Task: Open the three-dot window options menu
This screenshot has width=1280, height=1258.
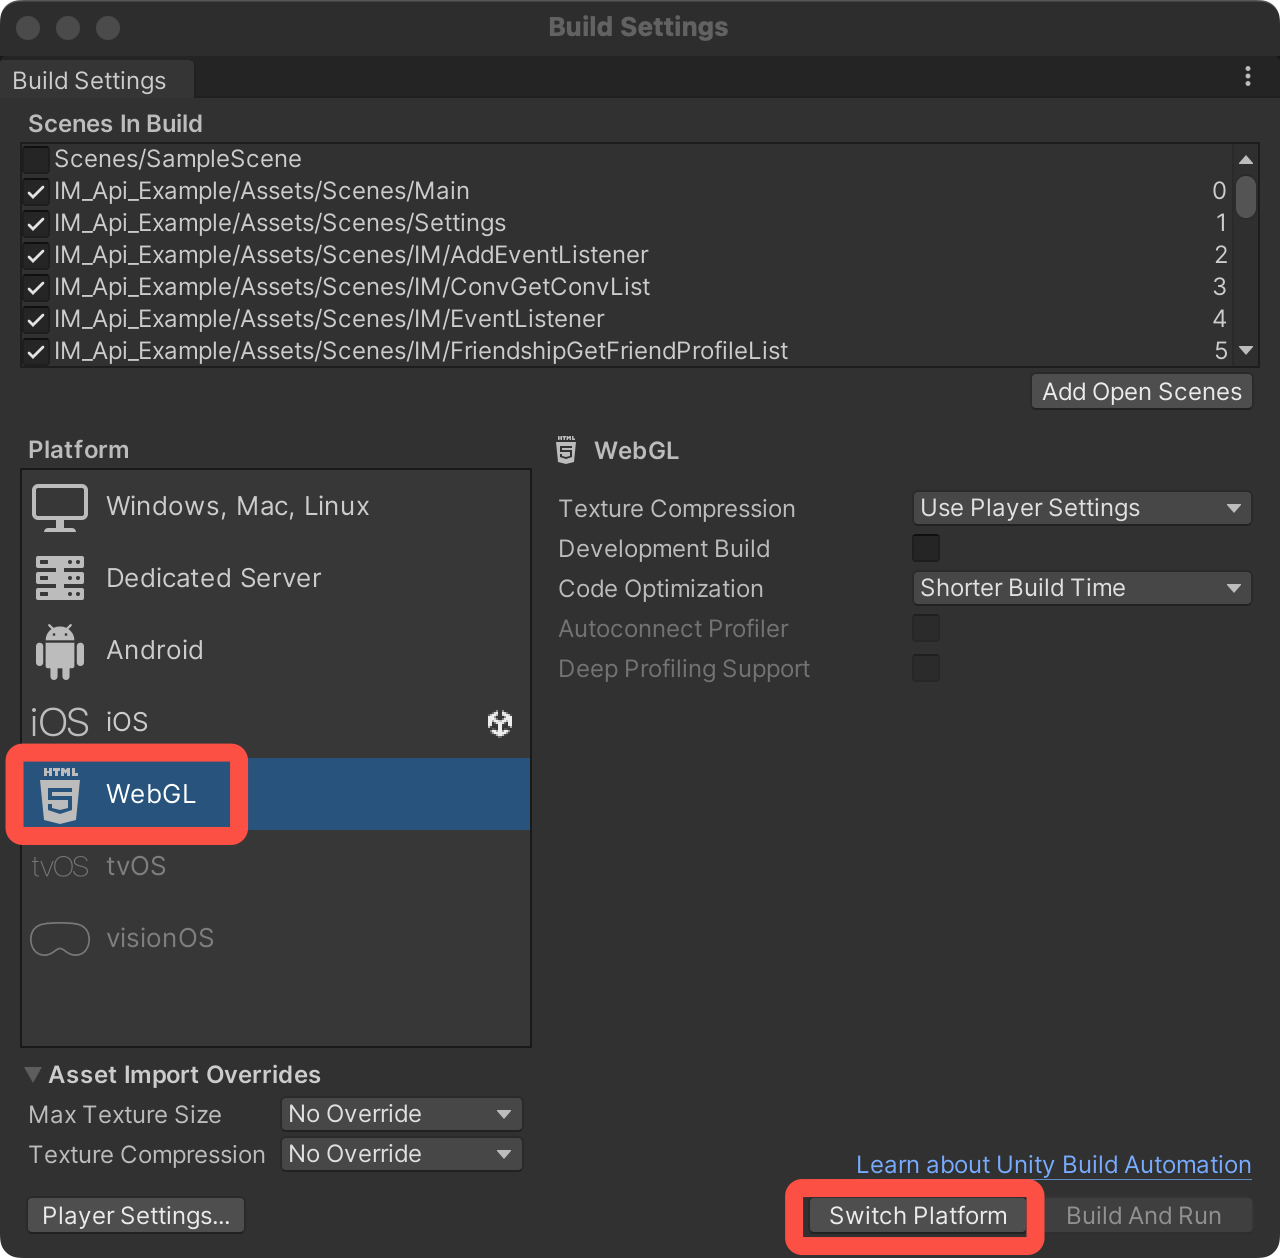Action: pos(1247,77)
